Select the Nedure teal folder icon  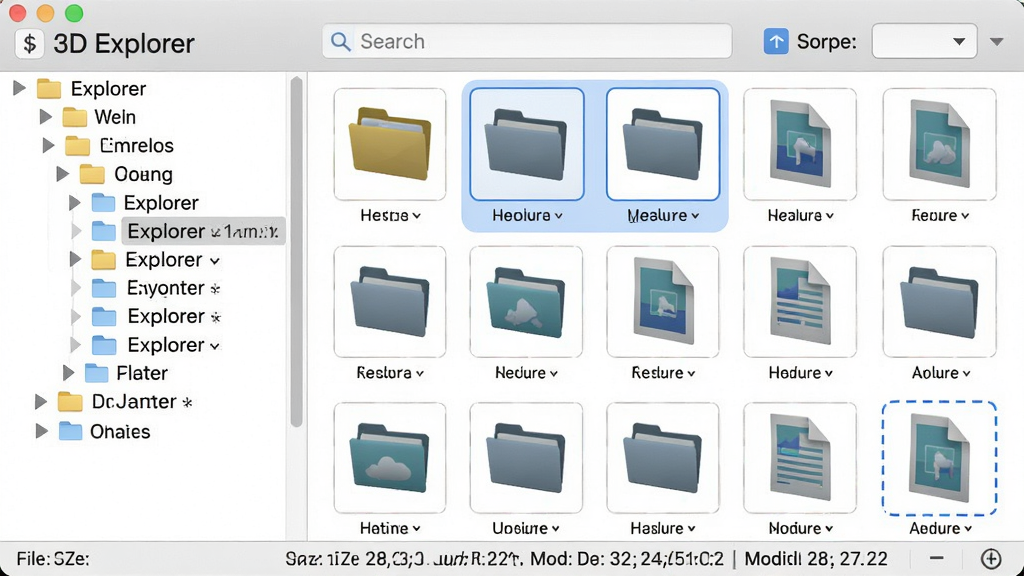tap(526, 302)
